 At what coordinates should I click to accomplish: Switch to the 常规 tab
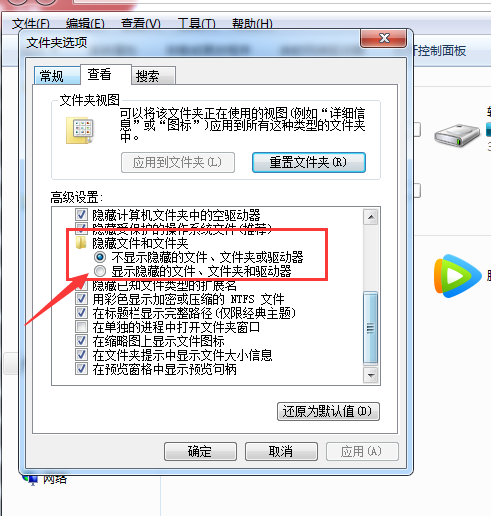57,76
